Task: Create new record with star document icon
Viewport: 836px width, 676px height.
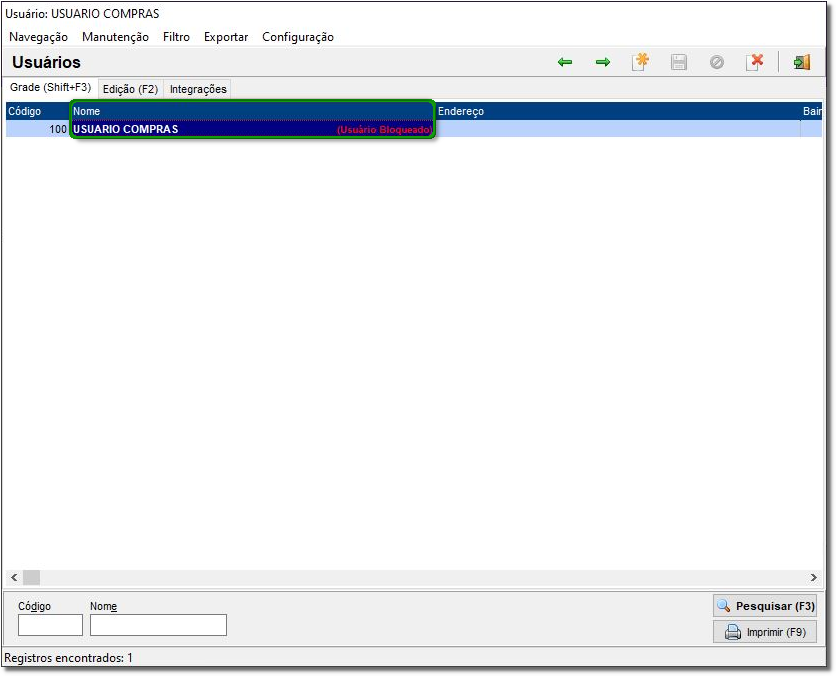Action: tap(640, 62)
